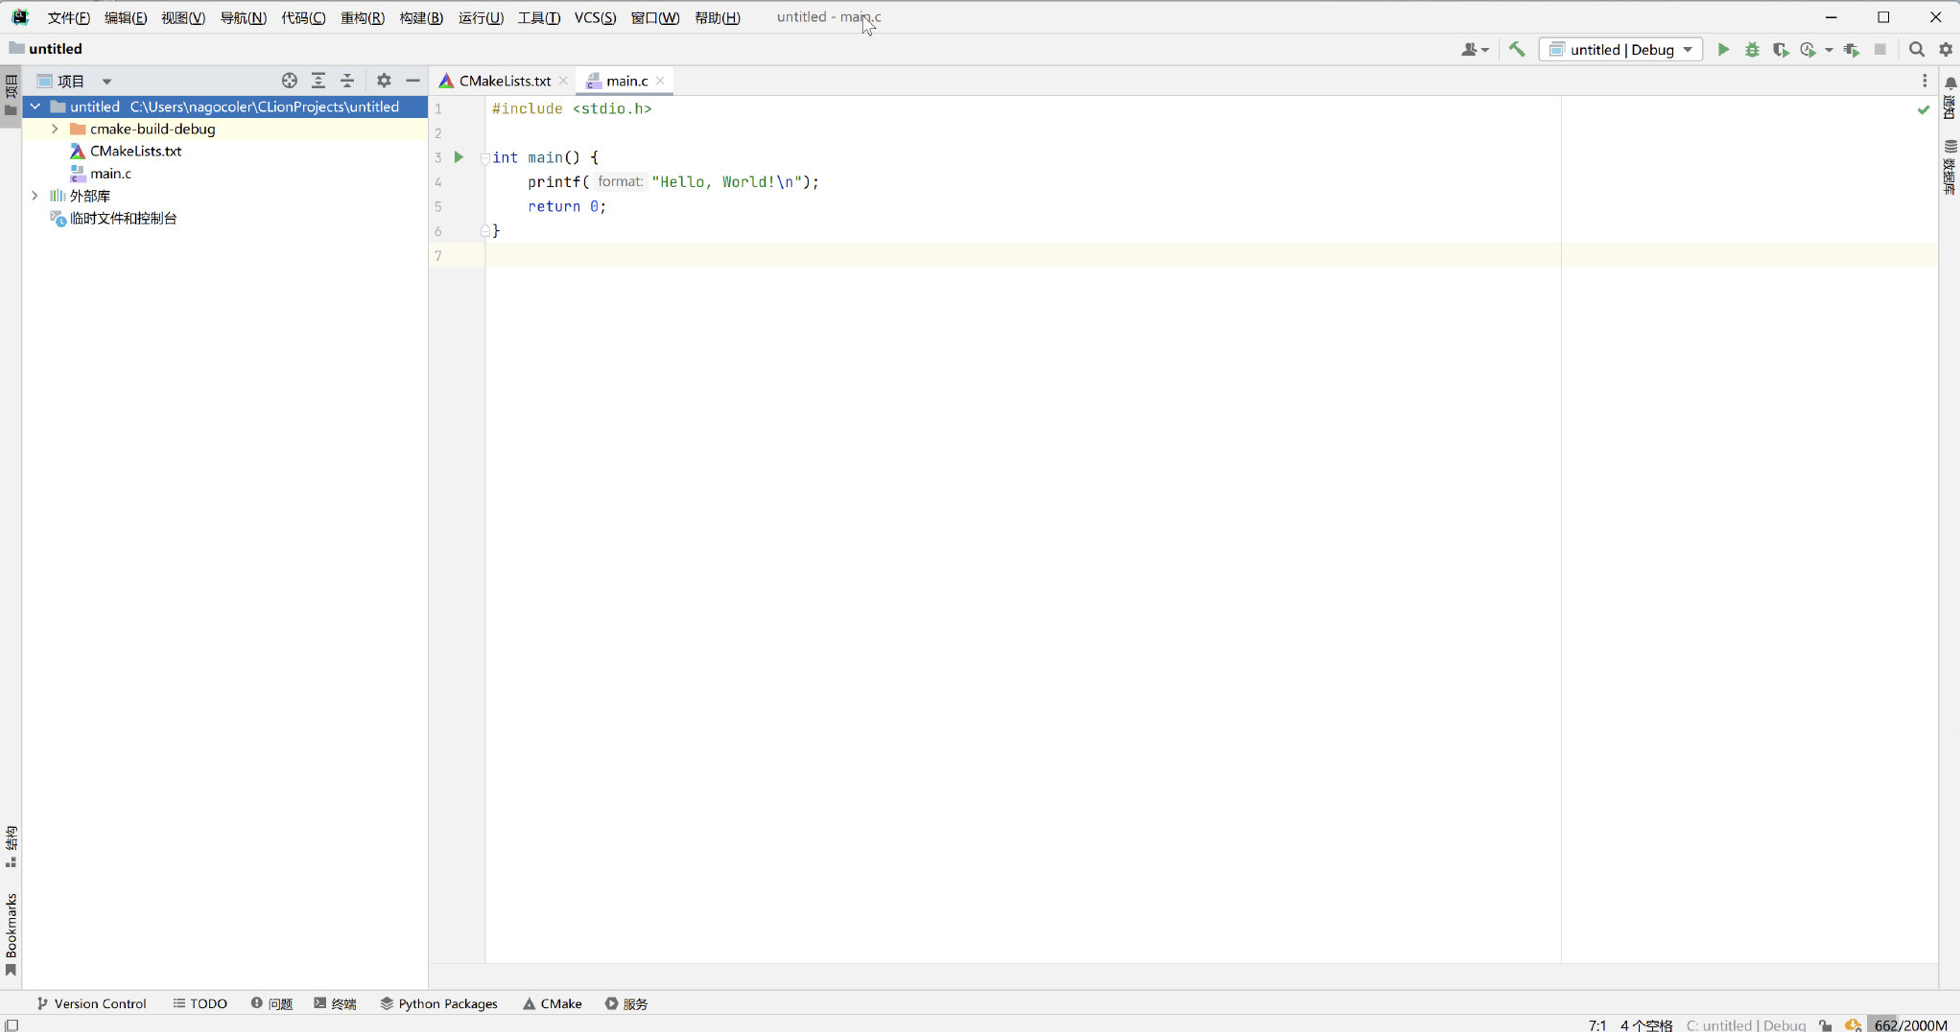Open the CMake tool window
The image size is (1960, 1032).
click(552, 1003)
